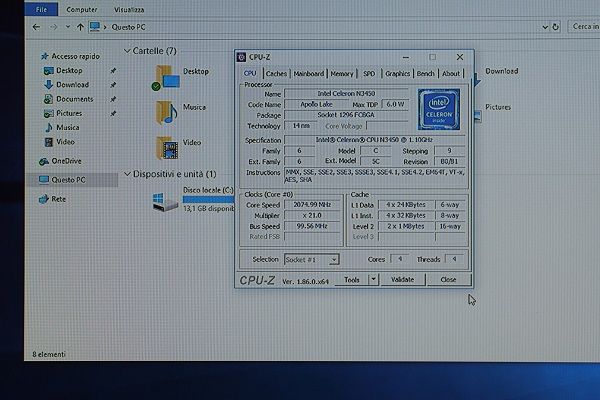600x400 pixels.
Task: Open the recent locations dropdown arrow
Action: pos(68,27)
